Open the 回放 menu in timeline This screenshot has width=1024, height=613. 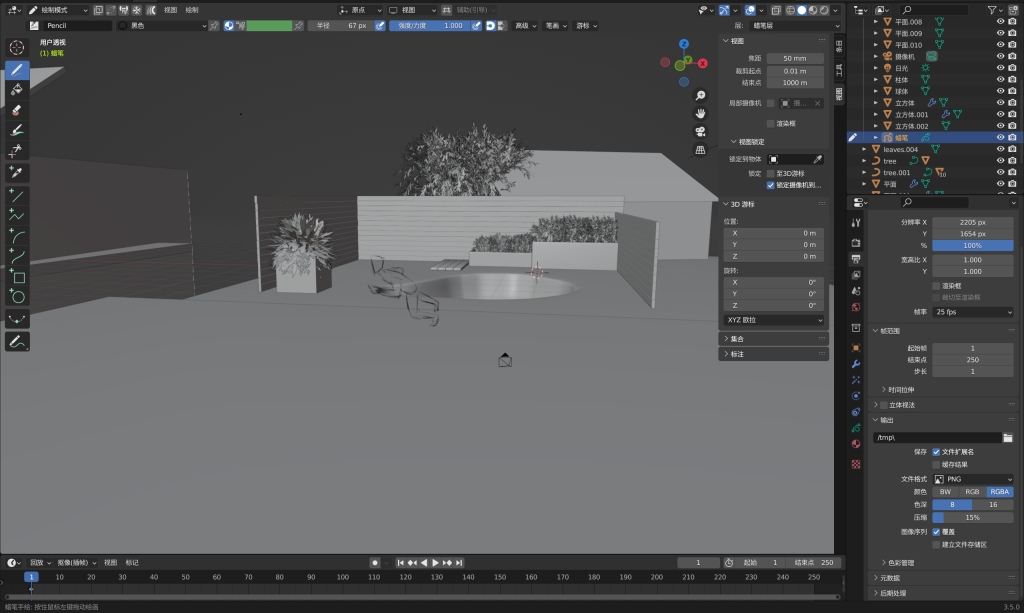point(36,562)
